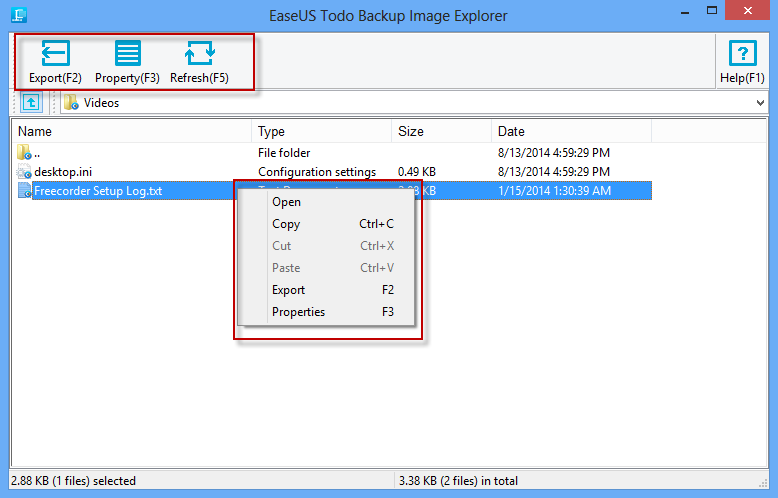Viewport: 778px width, 498px height.
Task: Select the greyed-out Paste menu entry
Action: tap(326, 268)
